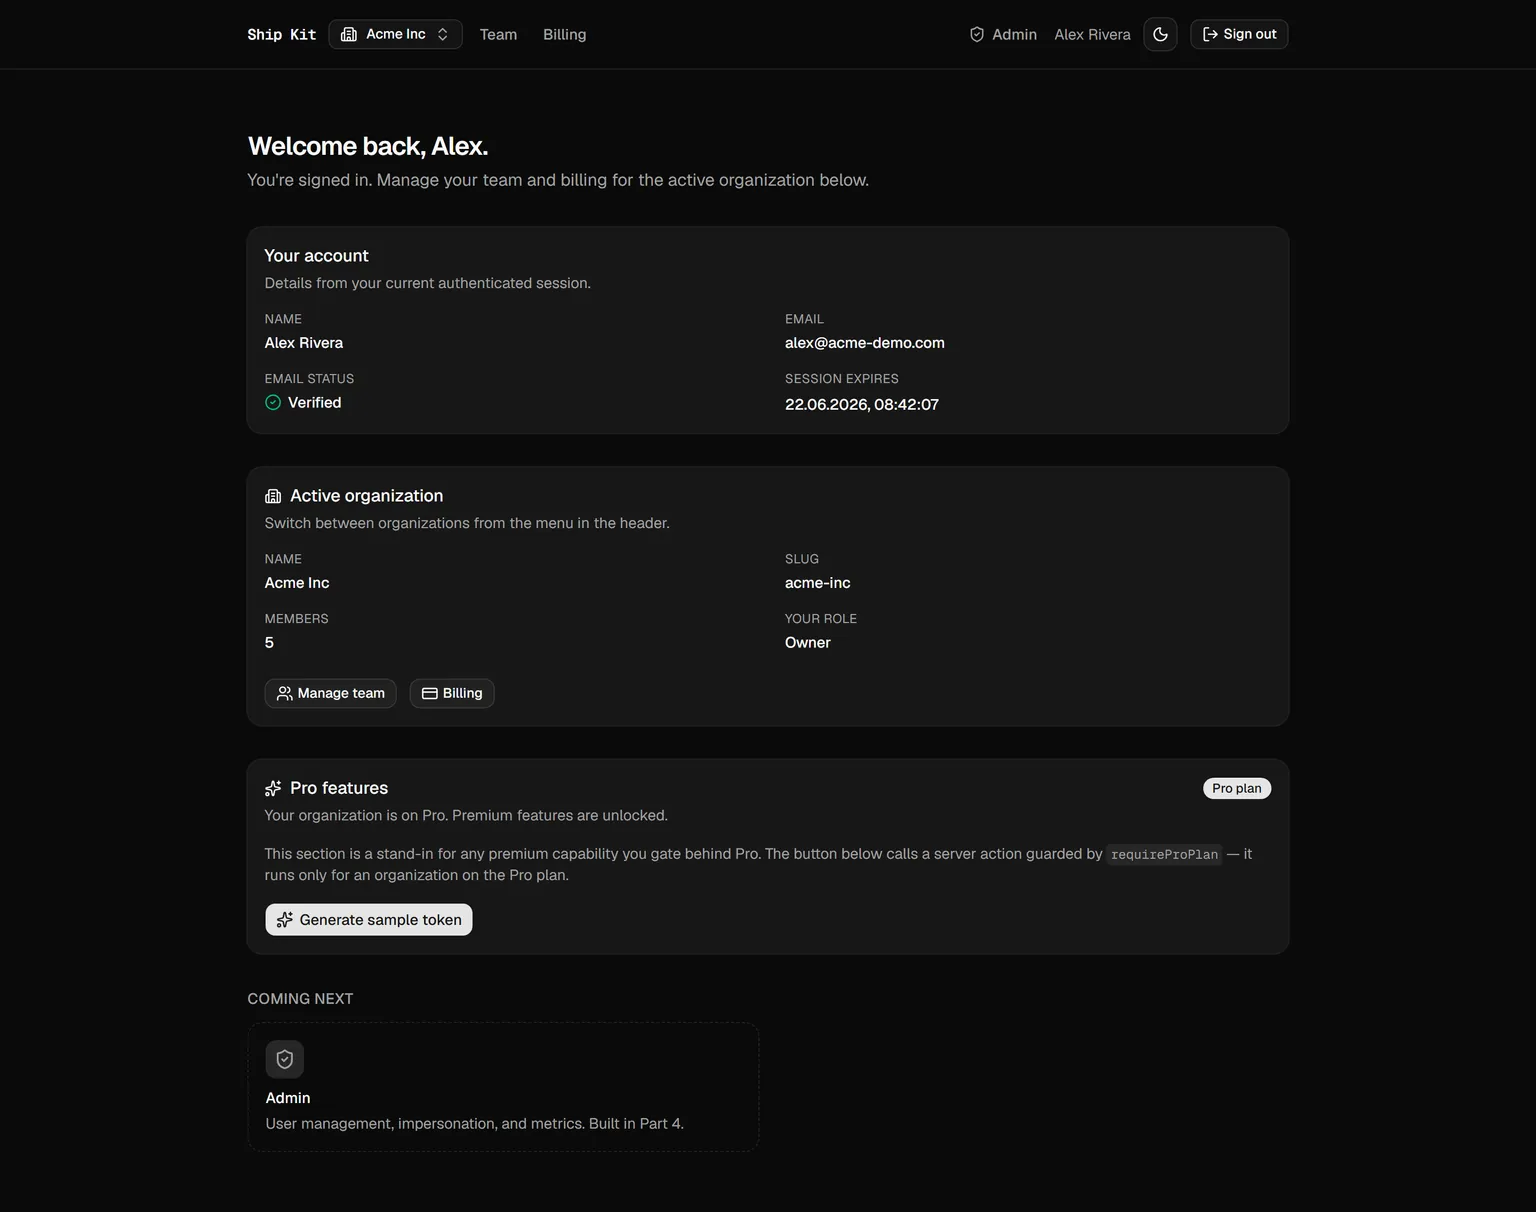Click the Sign out button

tap(1239, 34)
